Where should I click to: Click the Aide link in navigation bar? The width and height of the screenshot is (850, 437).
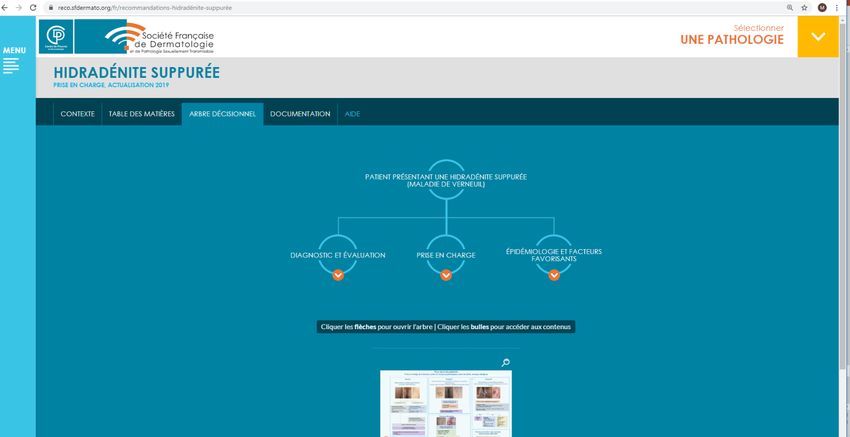[x=352, y=114]
